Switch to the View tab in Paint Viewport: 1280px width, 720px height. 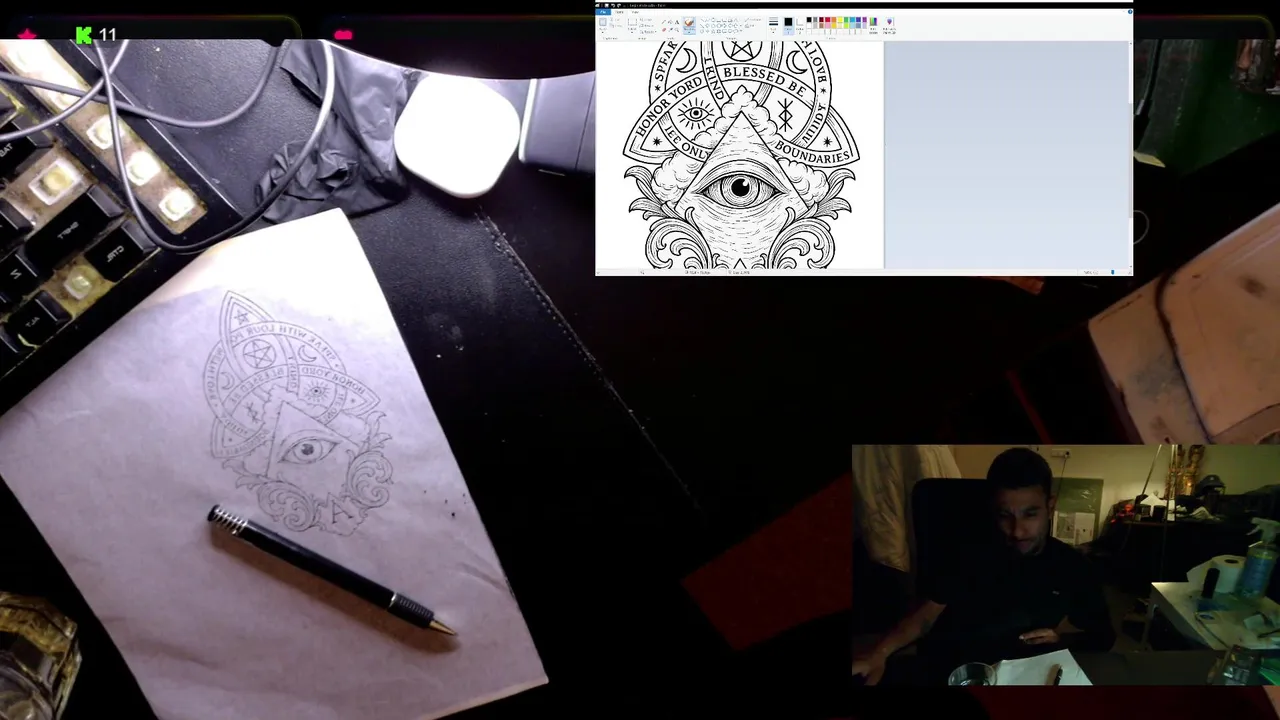tap(635, 12)
